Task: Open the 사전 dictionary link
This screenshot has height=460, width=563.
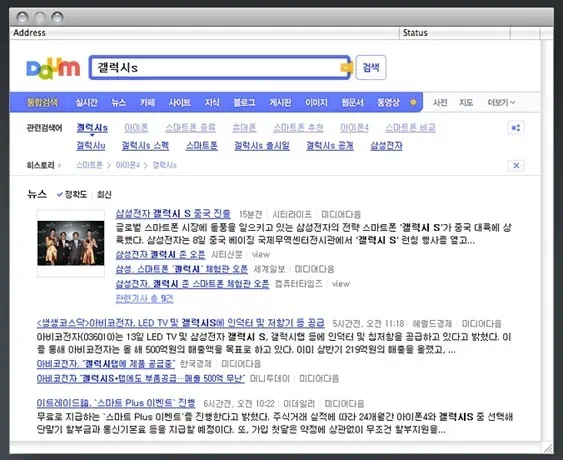Action: [x=440, y=103]
